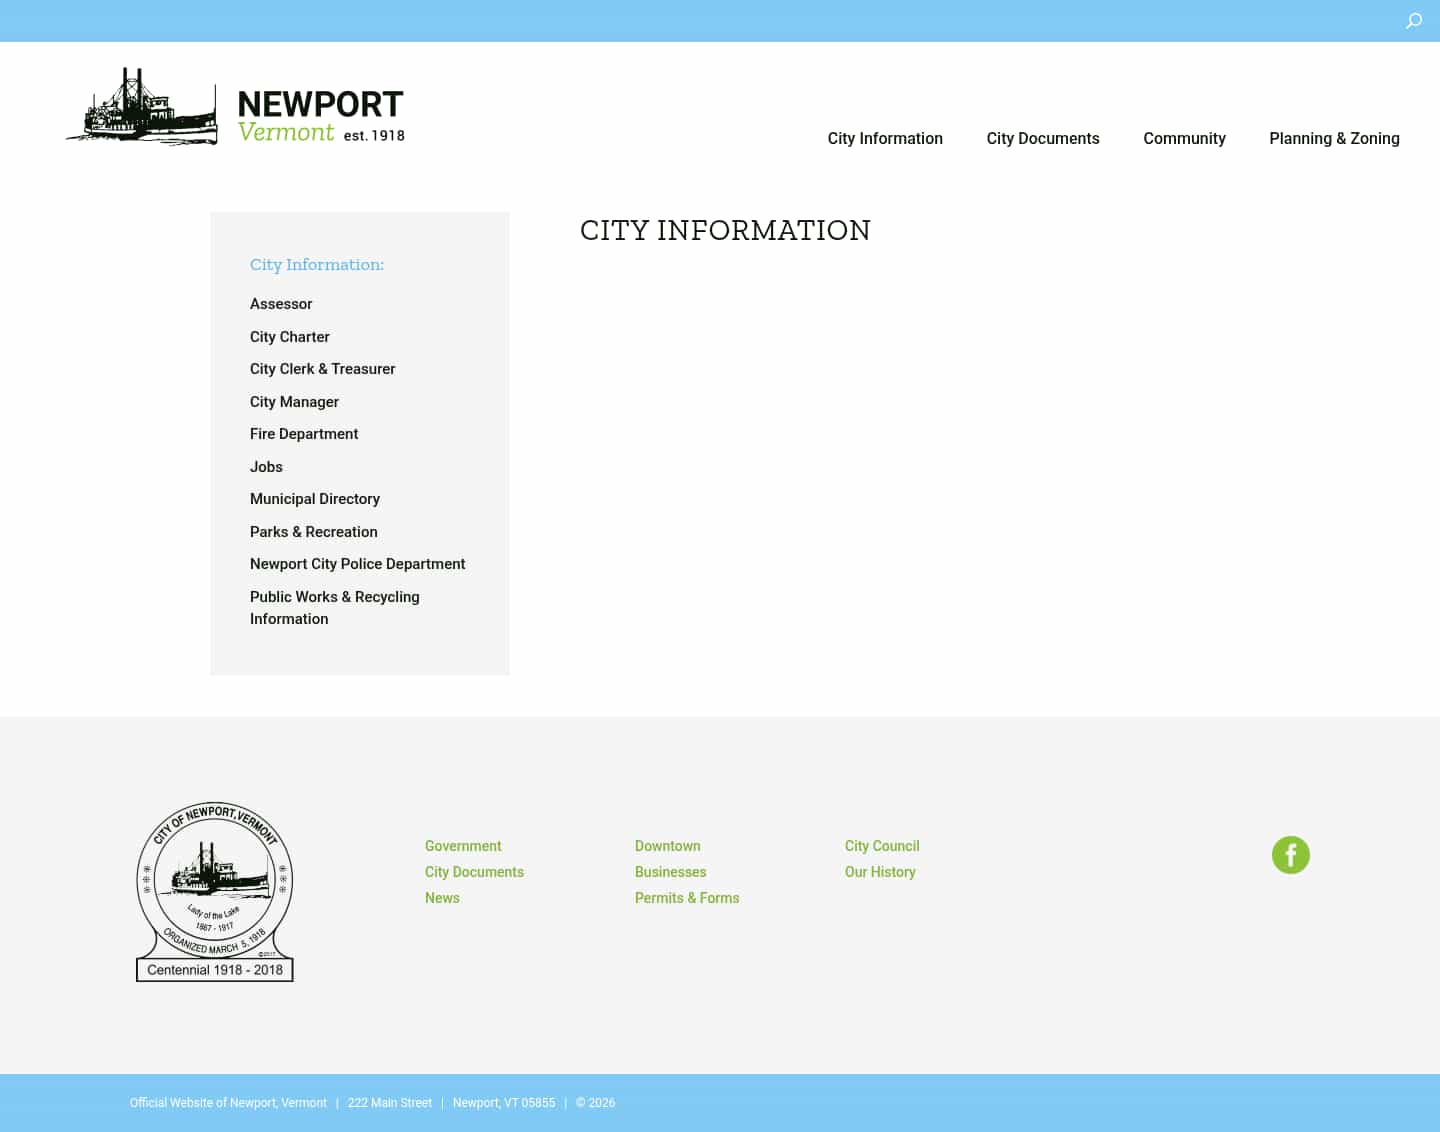Go to the Fire Department page
1440x1132 pixels.
coord(304,434)
